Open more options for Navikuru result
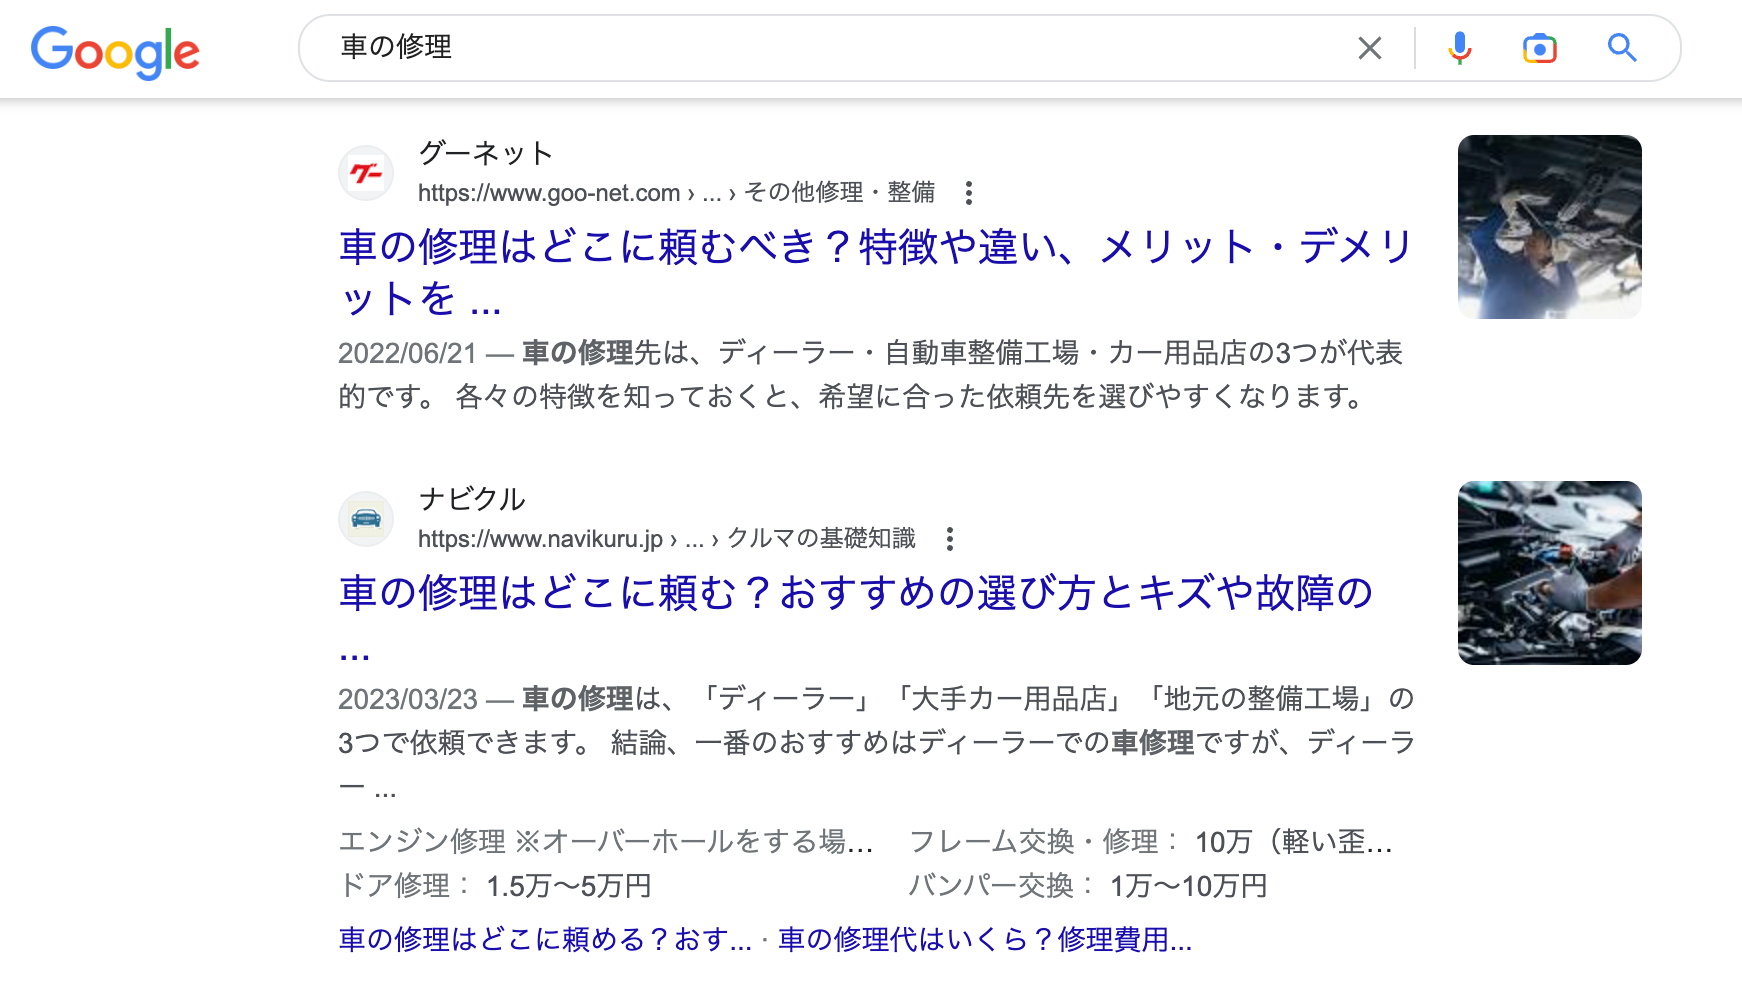Viewport: 1742px width, 988px height. [949, 539]
